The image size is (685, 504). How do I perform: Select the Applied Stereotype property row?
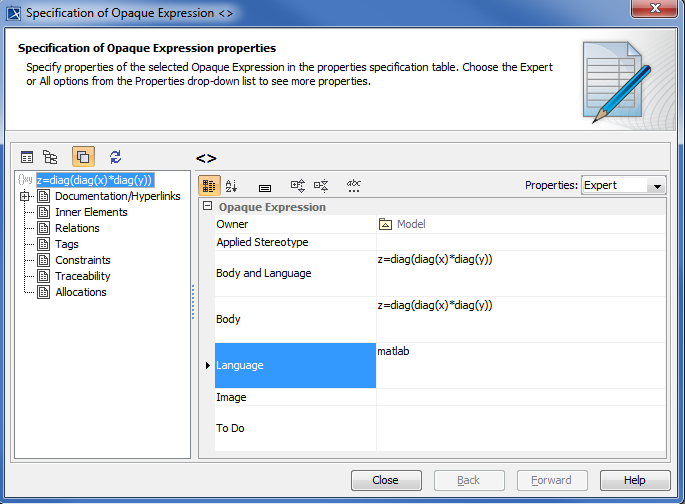pyautogui.click(x=440, y=242)
